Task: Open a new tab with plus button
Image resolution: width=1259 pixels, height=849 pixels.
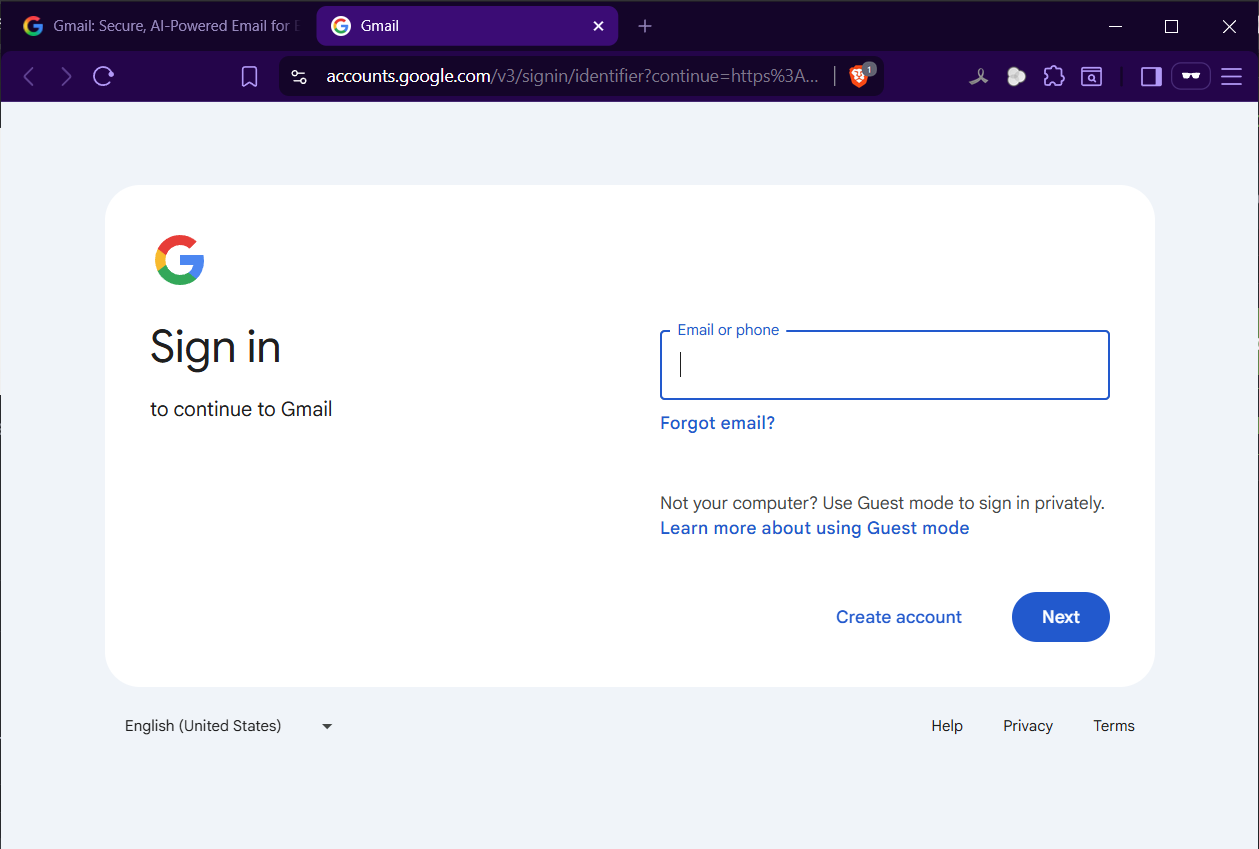Action: pos(645,26)
